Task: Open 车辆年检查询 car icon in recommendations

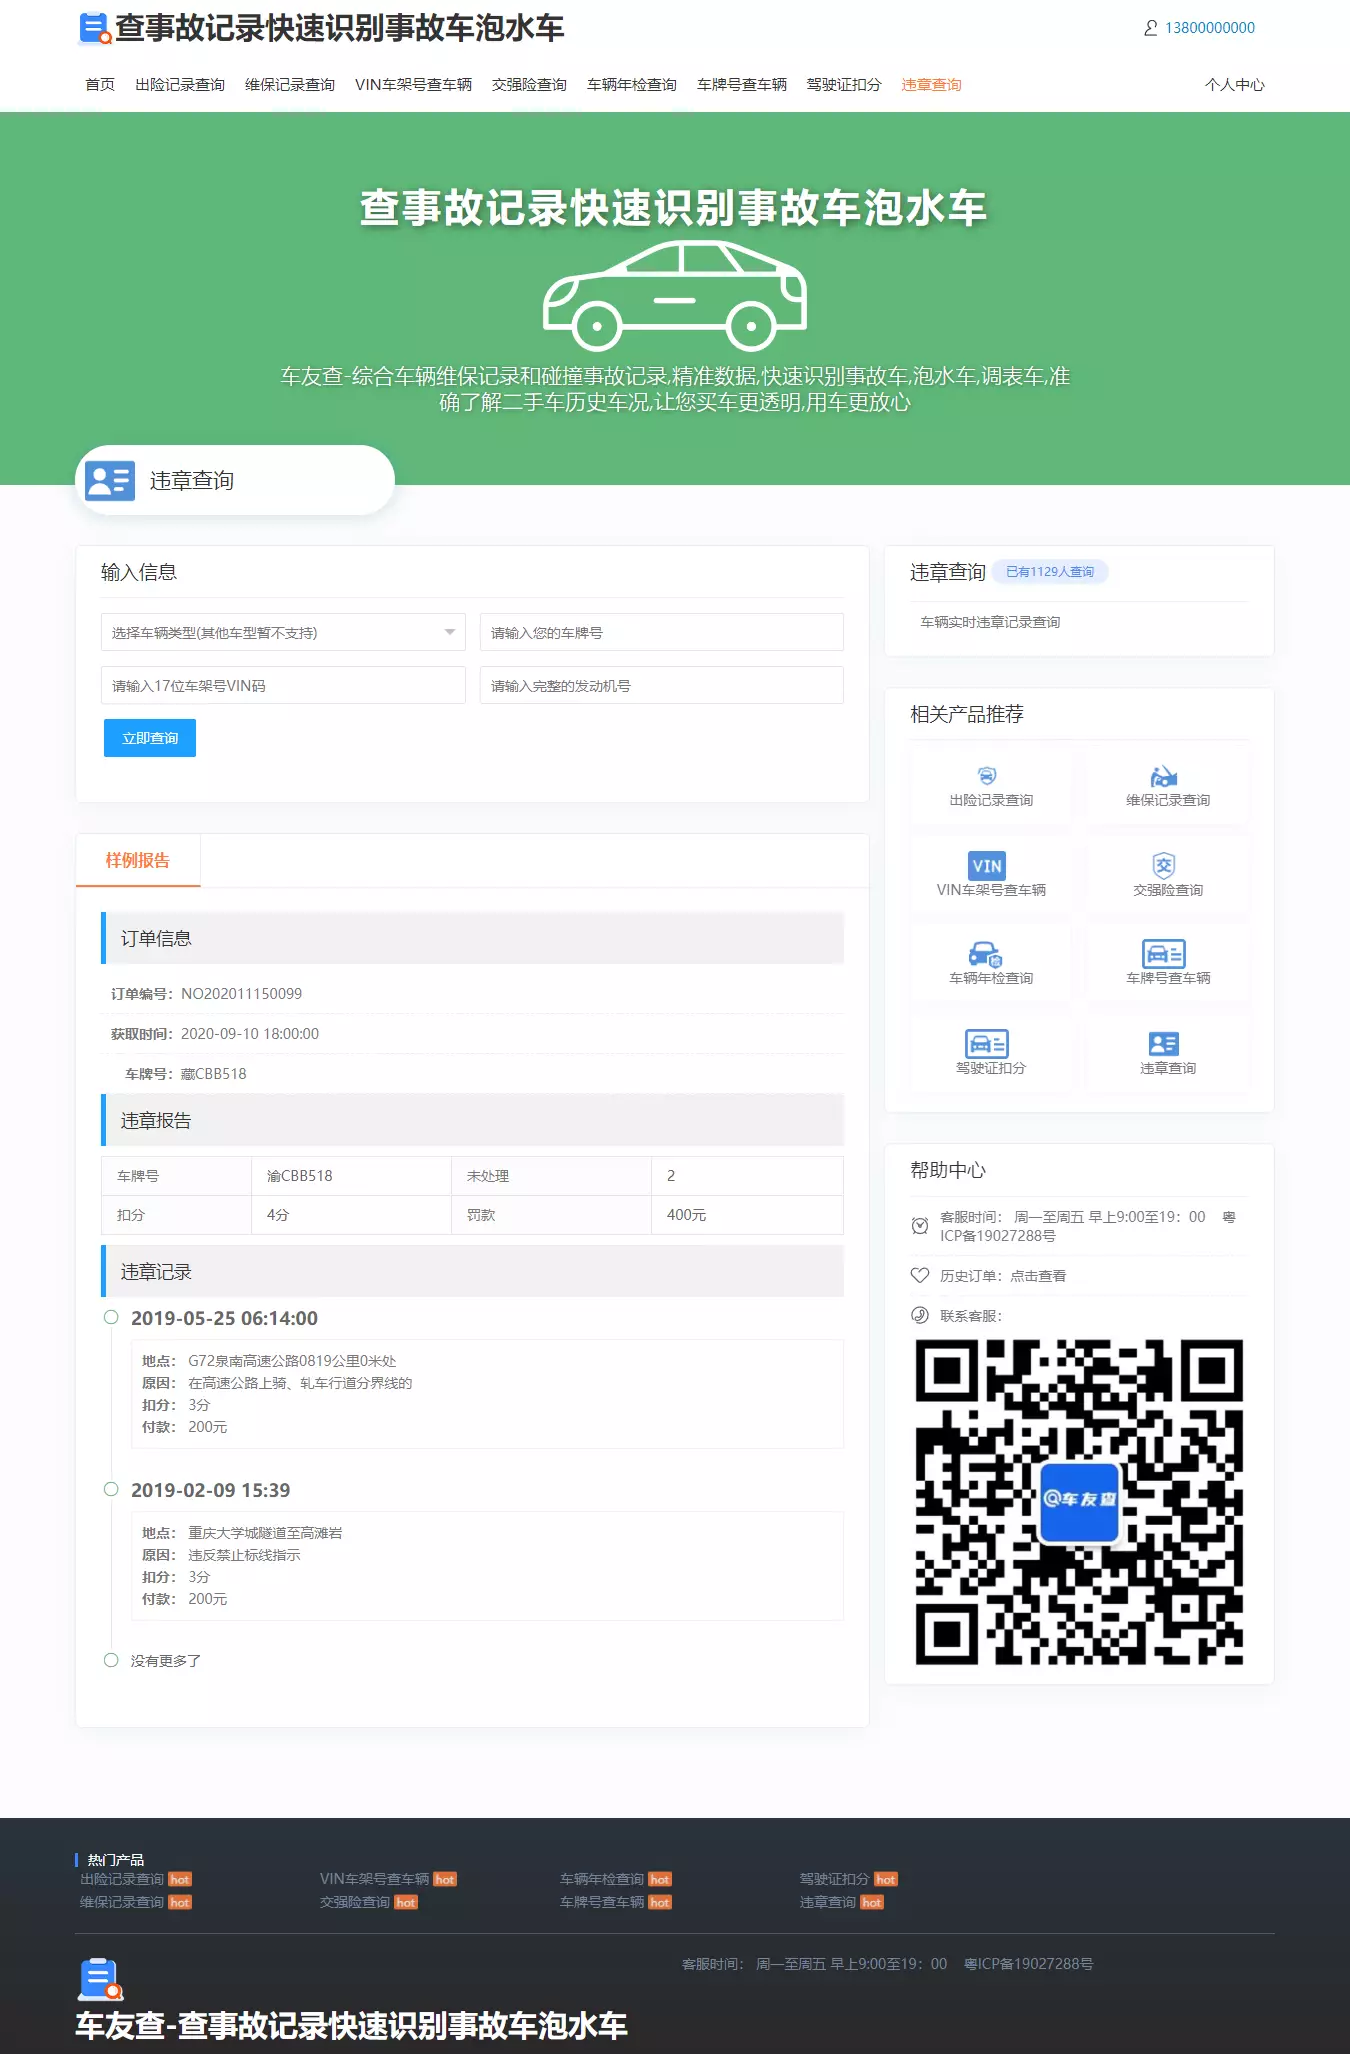Action: pos(986,954)
